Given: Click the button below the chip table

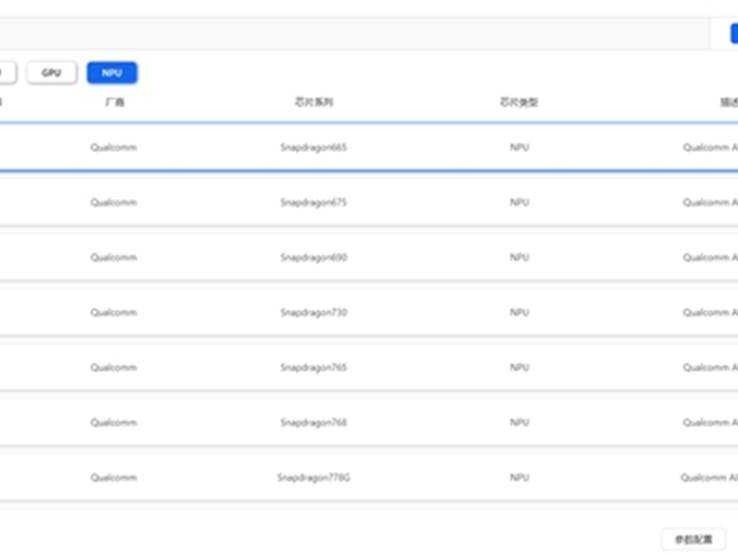Looking at the screenshot, I should click(693, 539).
